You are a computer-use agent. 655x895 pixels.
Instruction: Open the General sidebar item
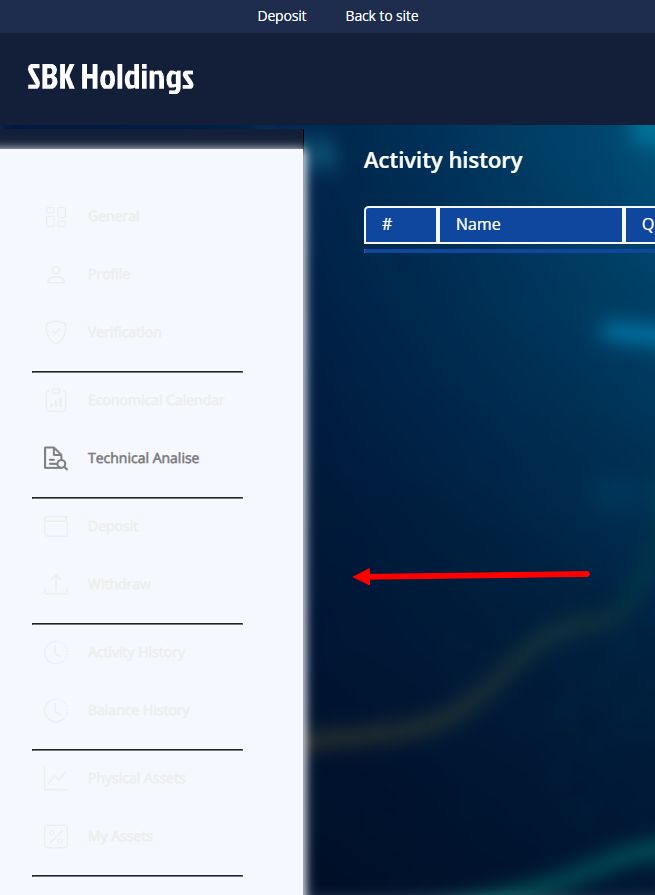tap(114, 216)
